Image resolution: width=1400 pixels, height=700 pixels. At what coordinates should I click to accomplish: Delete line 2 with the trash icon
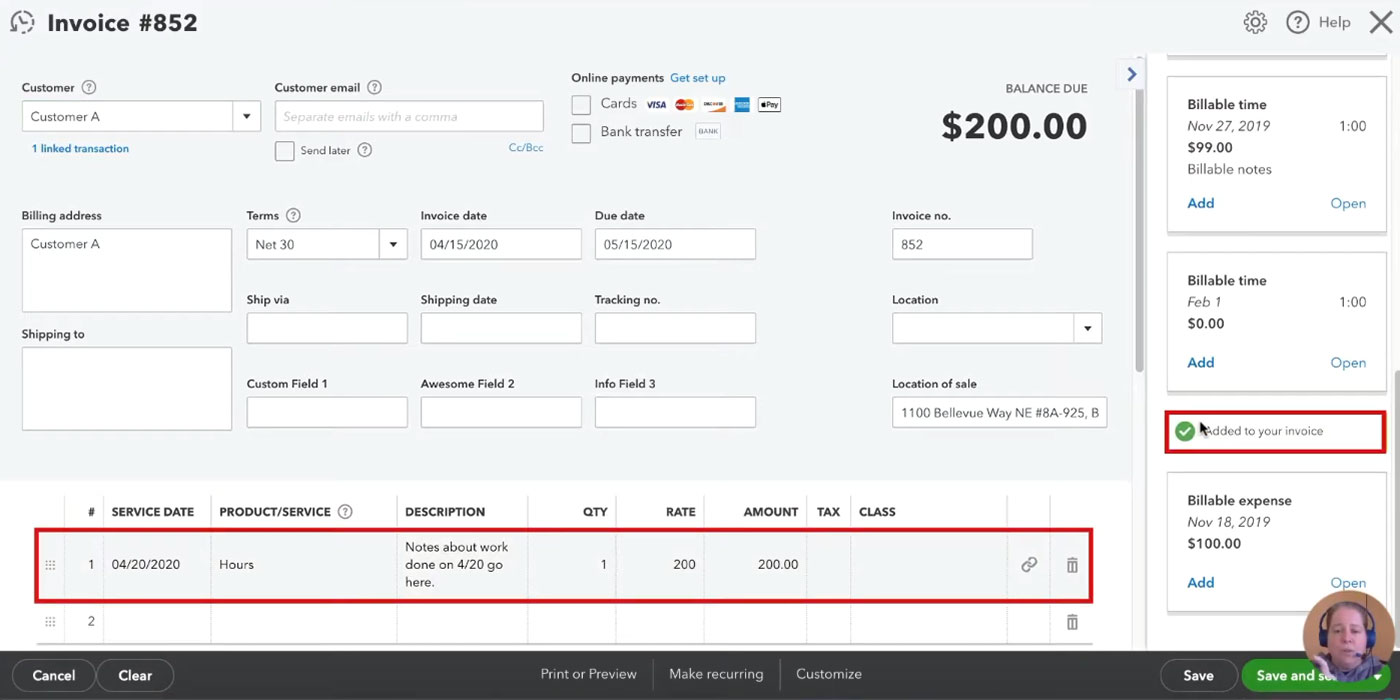(x=1072, y=622)
